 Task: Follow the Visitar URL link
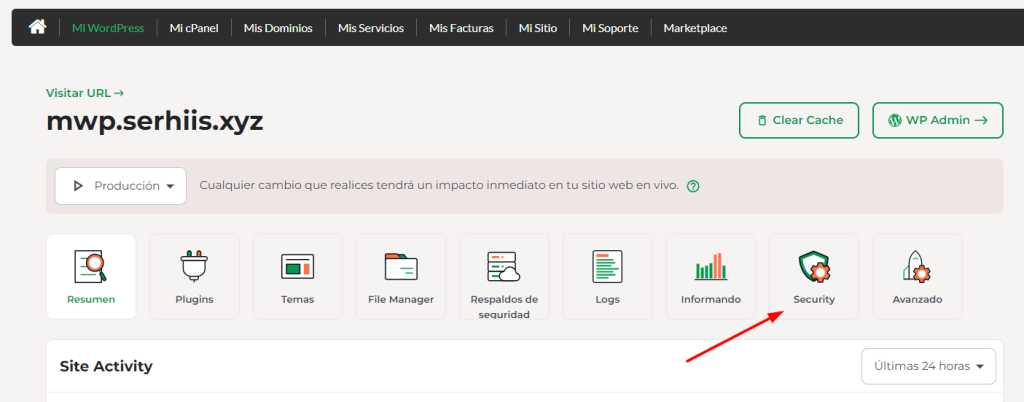coord(85,93)
